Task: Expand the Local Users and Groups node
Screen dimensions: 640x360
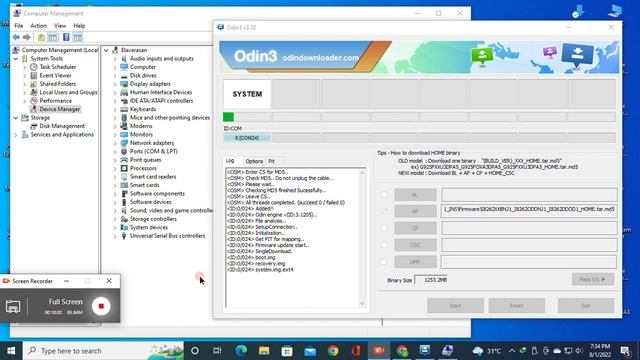Action: (x=25, y=92)
